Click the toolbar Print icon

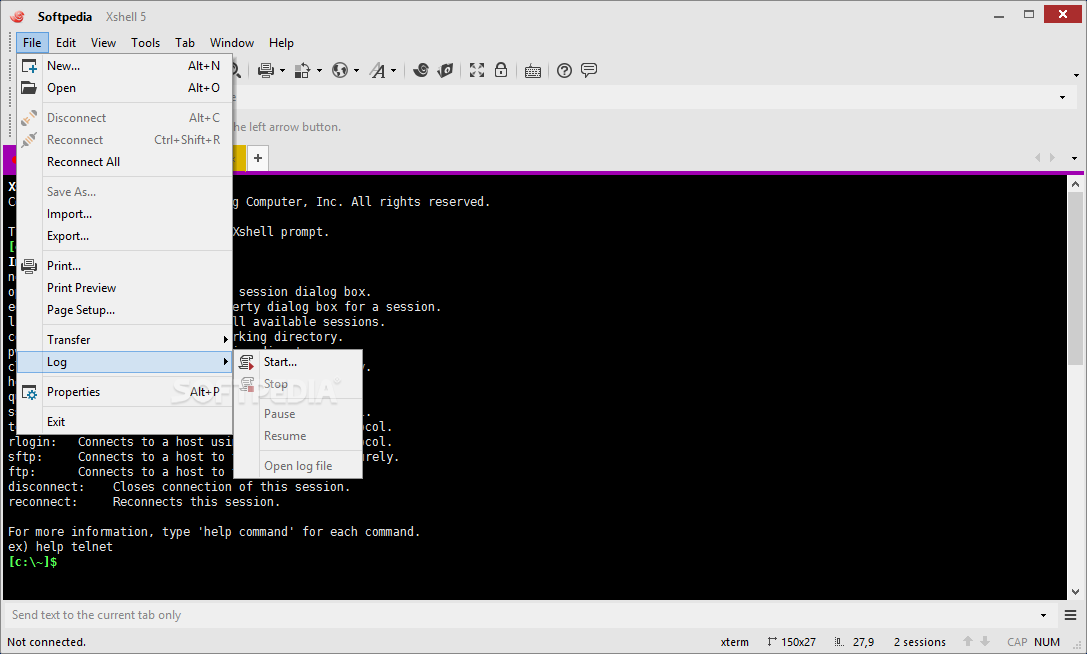coord(266,70)
